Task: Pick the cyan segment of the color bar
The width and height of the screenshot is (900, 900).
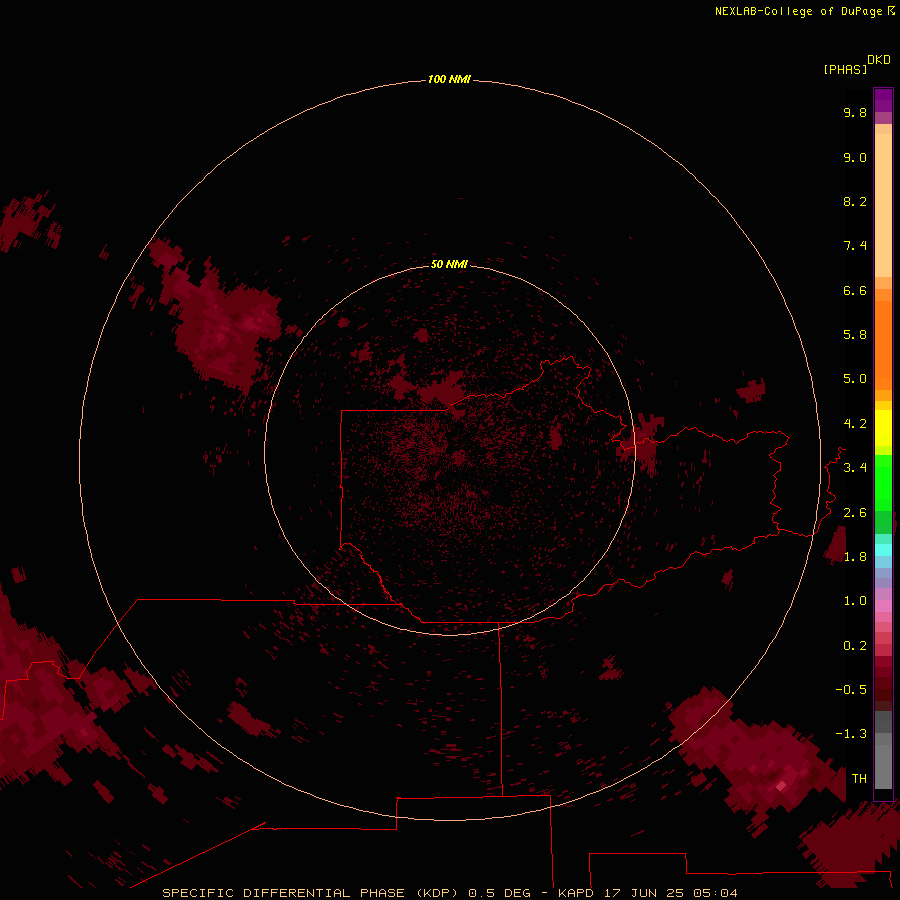Action: (x=883, y=550)
